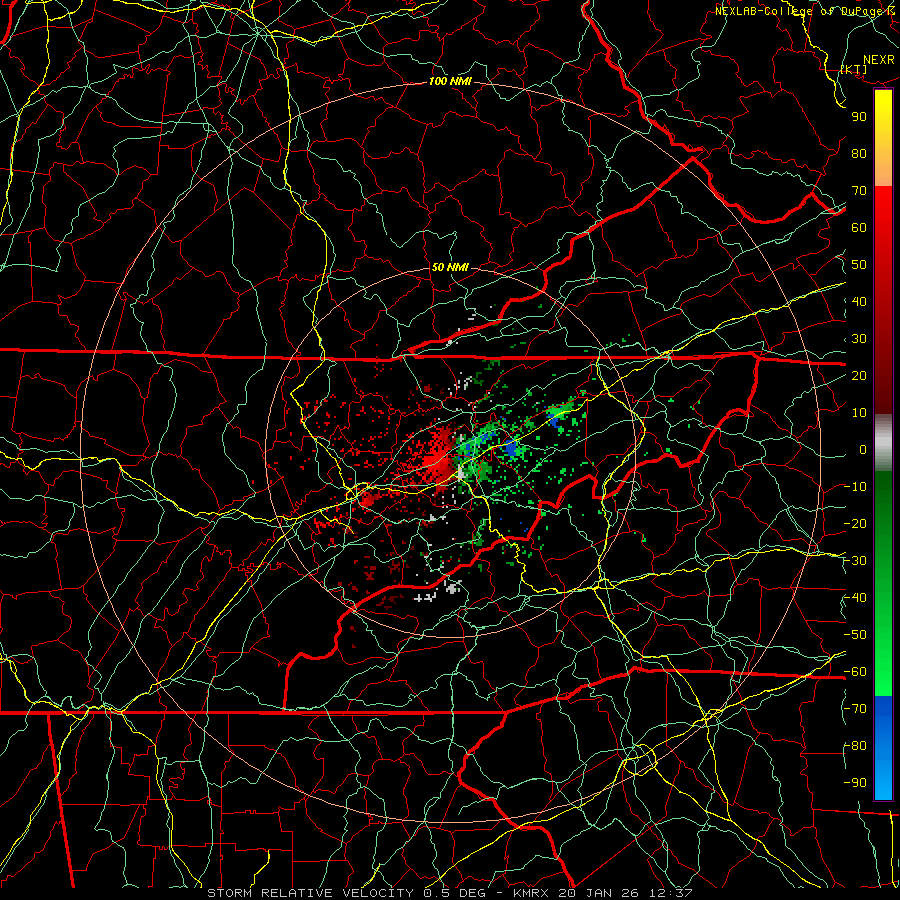The height and width of the screenshot is (900, 900).
Task: Click the -90 label on the velocity scale
Action: (x=855, y=783)
